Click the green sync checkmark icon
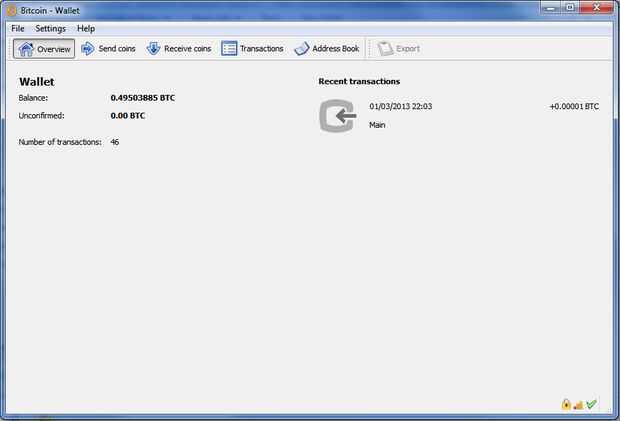 (x=592, y=404)
